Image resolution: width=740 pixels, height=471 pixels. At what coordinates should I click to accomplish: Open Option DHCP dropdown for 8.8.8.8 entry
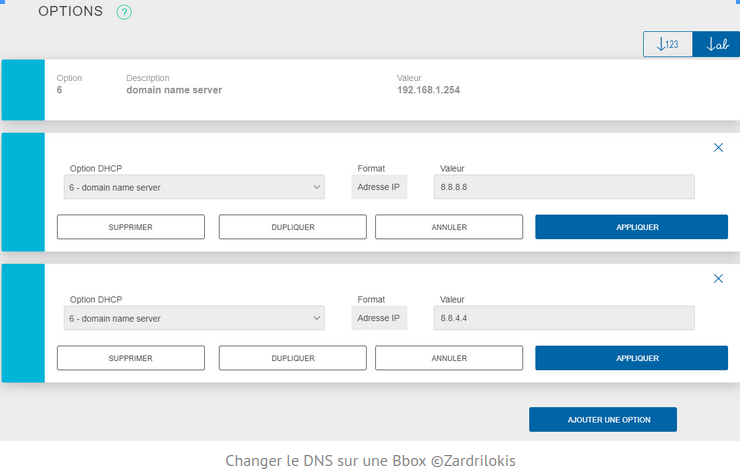point(191,187)
